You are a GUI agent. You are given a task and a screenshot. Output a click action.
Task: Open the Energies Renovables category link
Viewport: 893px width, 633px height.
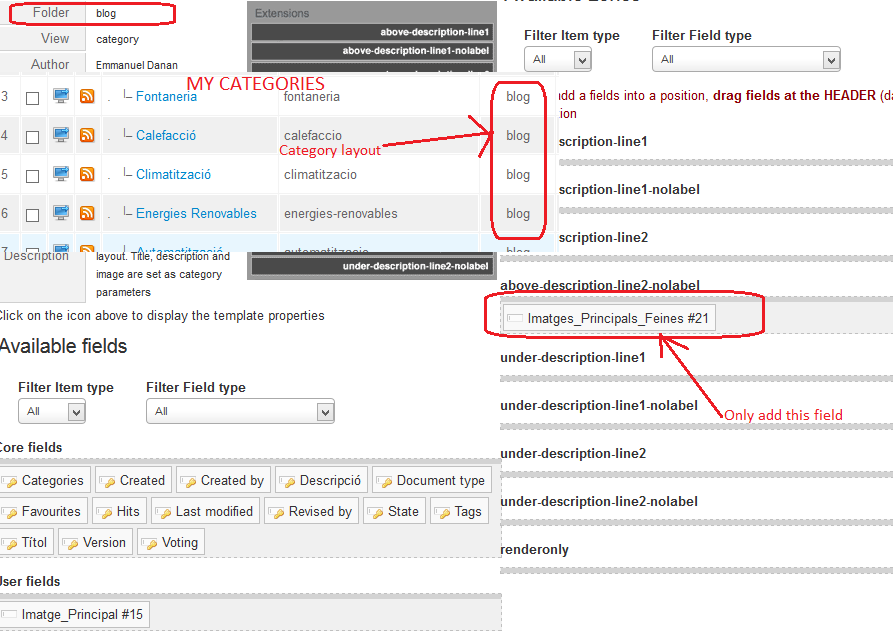point(196,214)
